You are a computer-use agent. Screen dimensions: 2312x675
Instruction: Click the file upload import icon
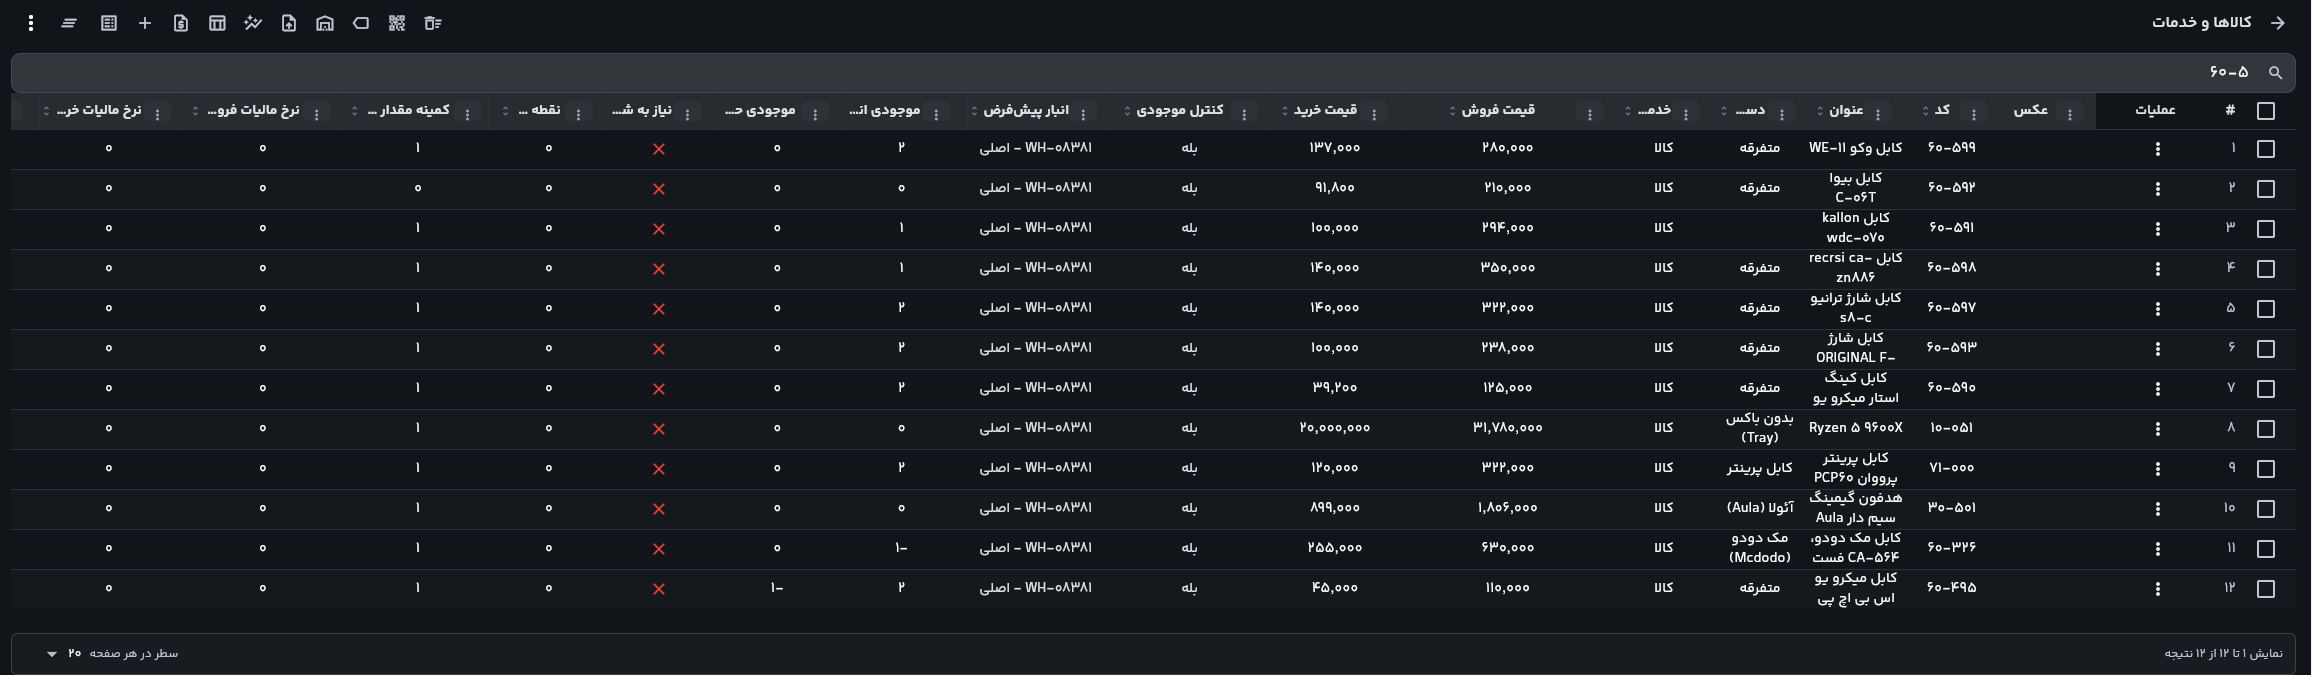click(289, 23)
